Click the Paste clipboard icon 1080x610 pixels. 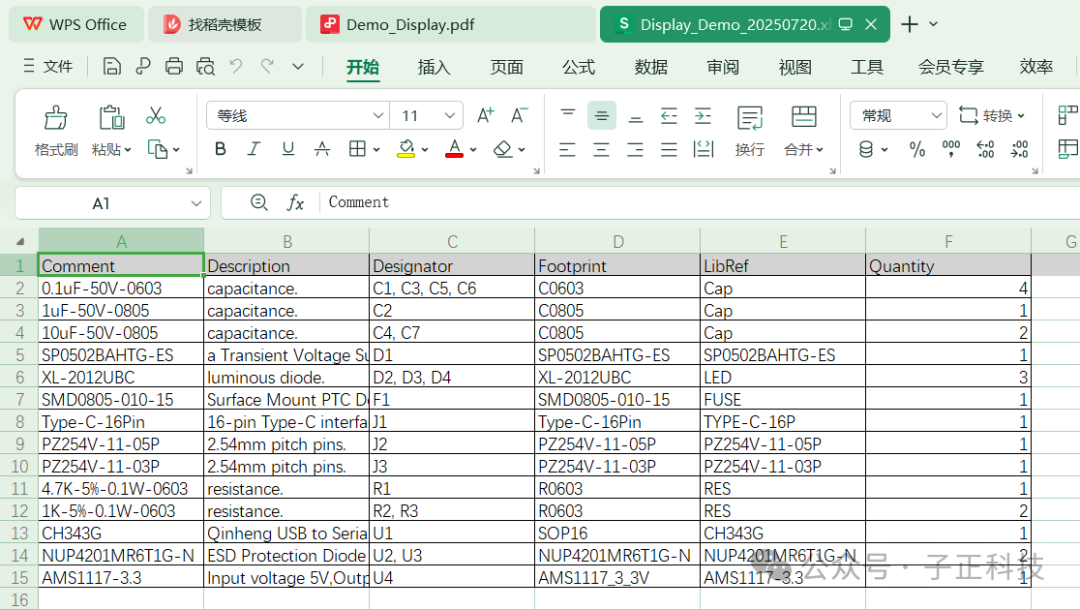[111, 117]
